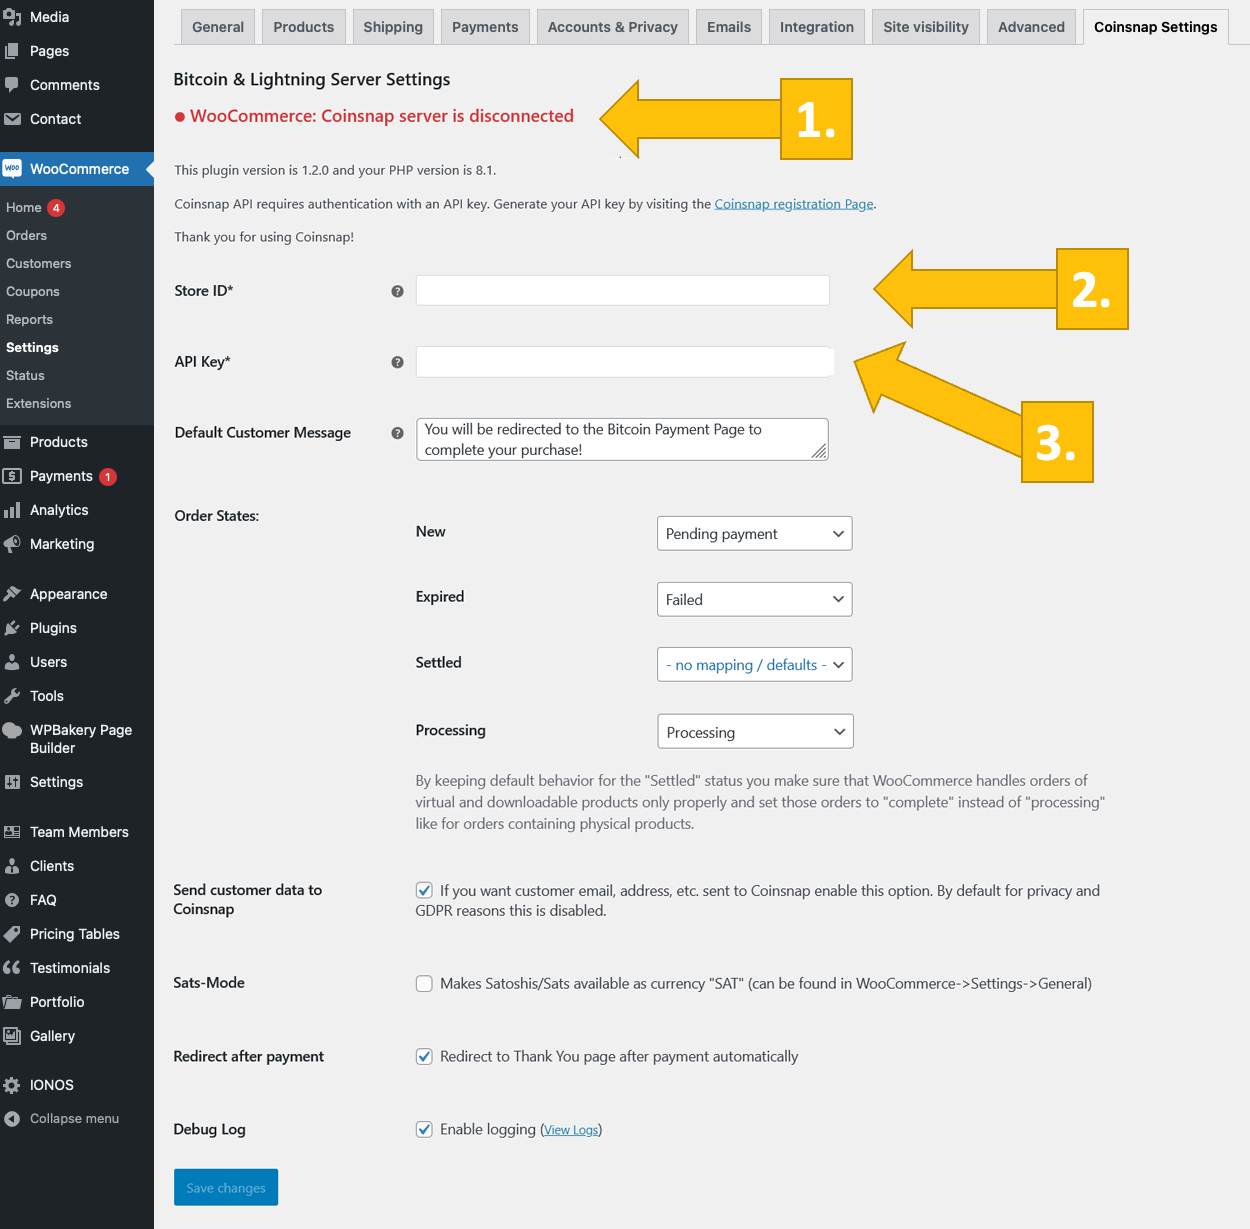
Task: Click the Default Customer Message textarea
Action: click(x=622, y=440)
